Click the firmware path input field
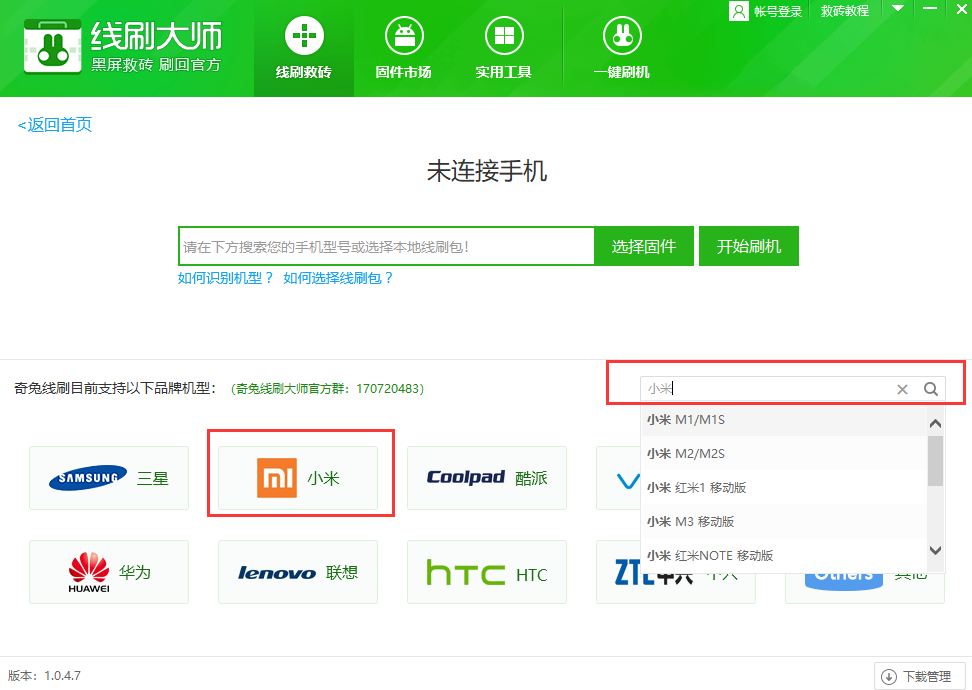This screenshot has width=972, height=690. pos(386,246)
